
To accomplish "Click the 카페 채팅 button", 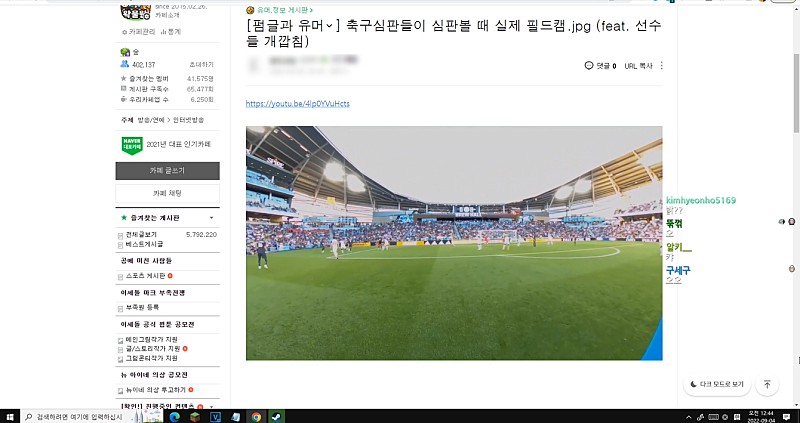I will [167, 193].
